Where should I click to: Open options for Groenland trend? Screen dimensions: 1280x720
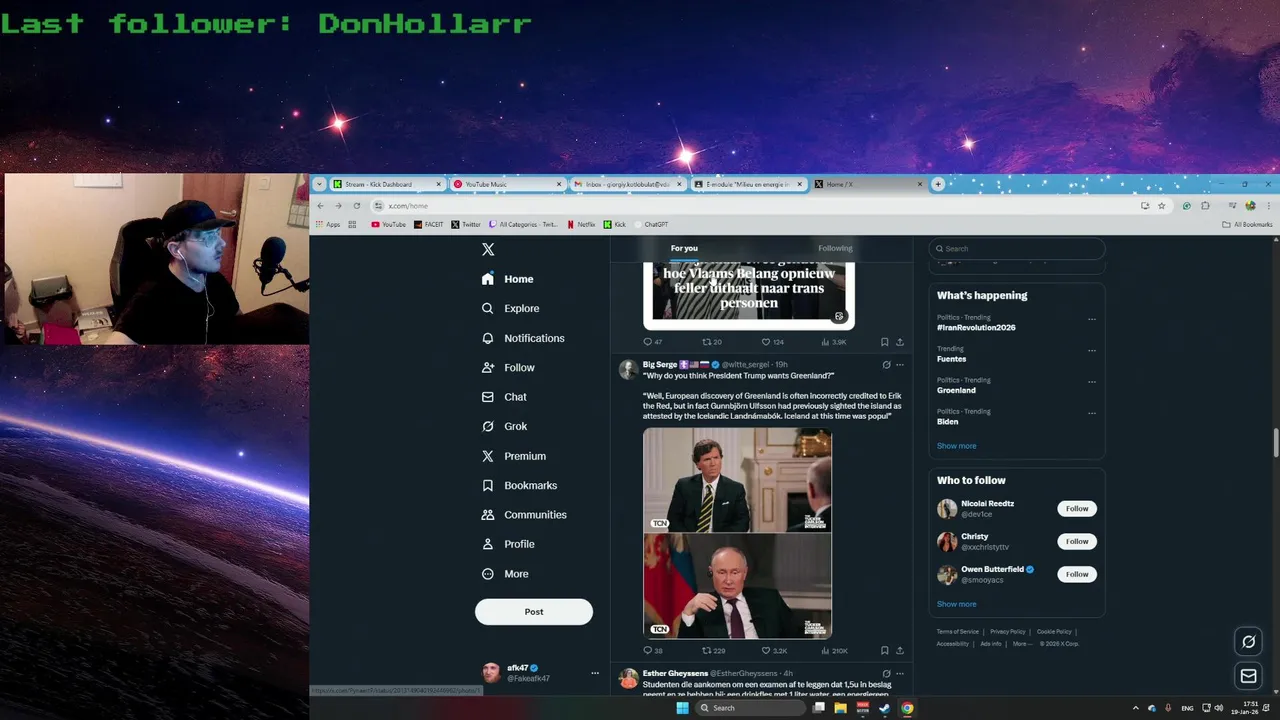pyautogui.click(x=1092, y=382)
